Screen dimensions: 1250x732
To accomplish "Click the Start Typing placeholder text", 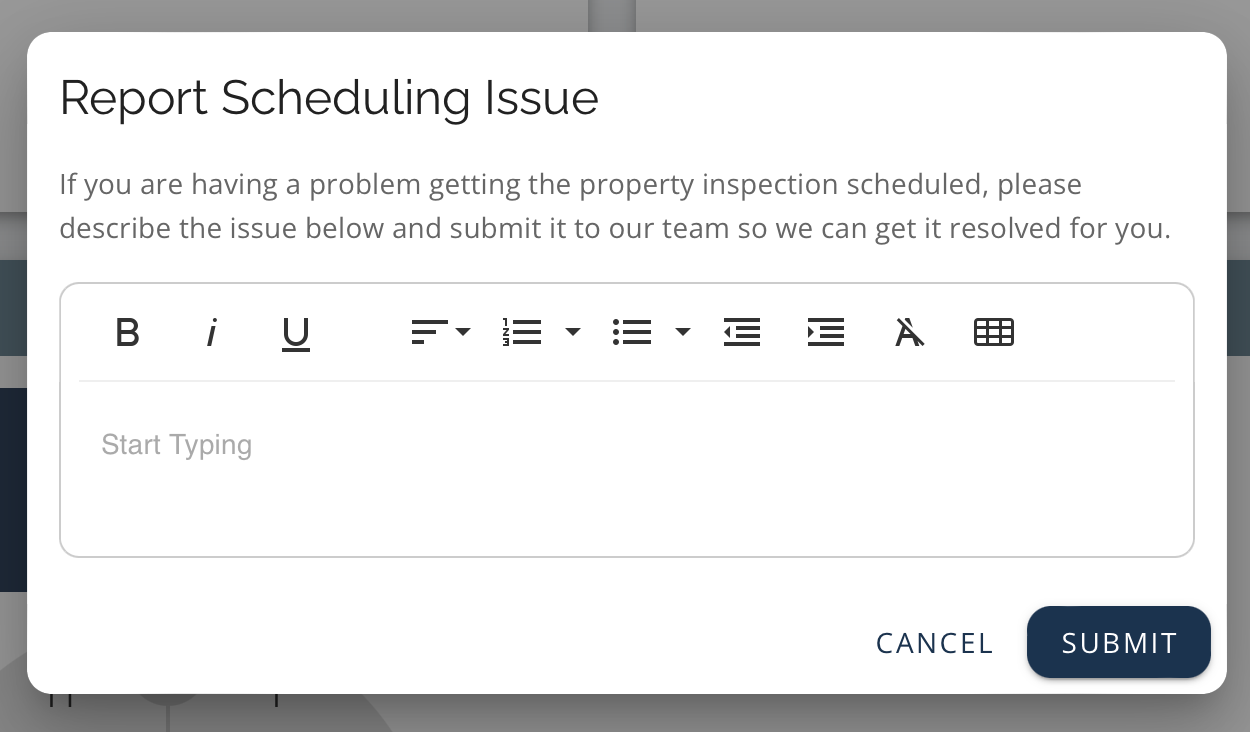I will pos(177,444).
